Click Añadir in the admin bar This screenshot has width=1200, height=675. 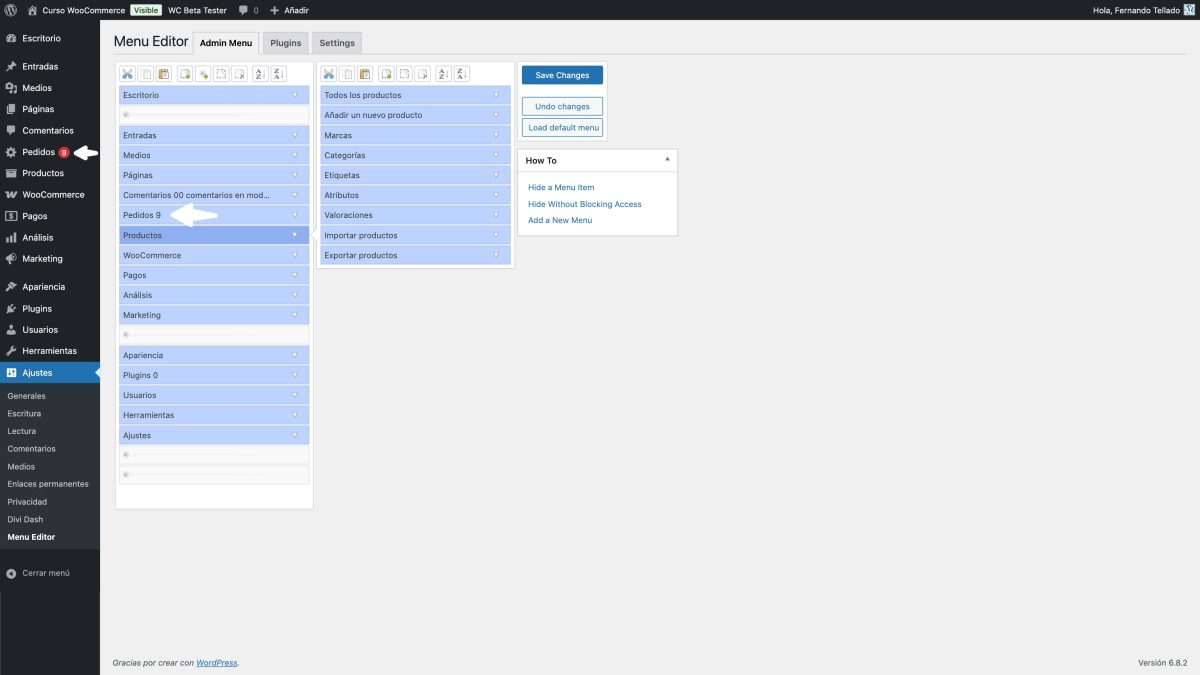(x=289, y=10)
